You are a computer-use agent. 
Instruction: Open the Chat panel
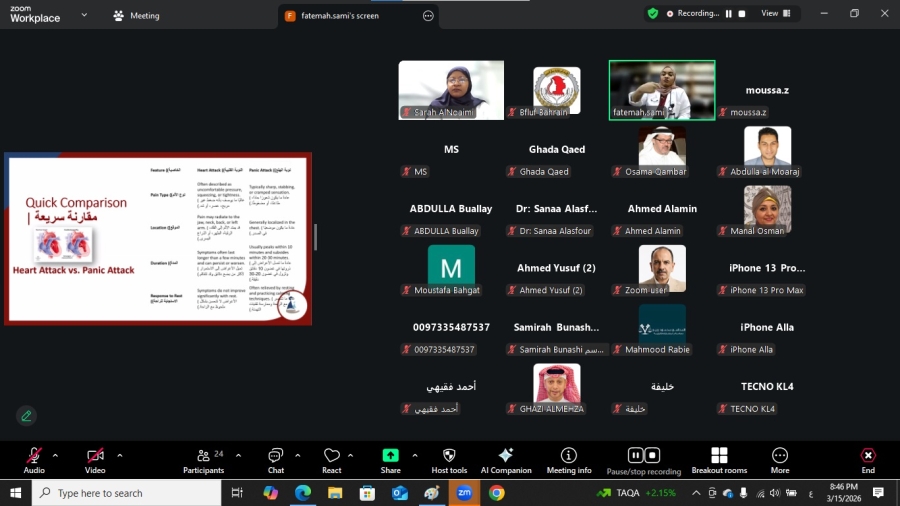tap(275, 456)
